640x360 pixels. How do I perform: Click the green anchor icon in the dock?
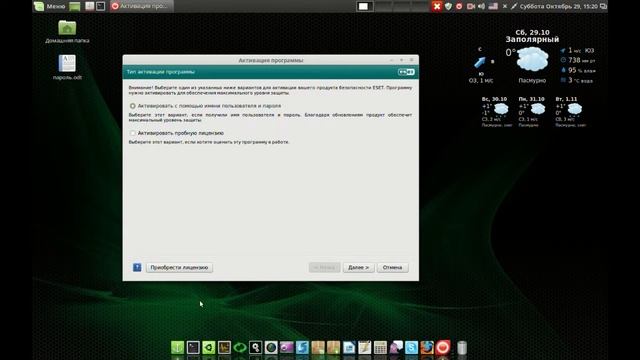coord(178,347)
